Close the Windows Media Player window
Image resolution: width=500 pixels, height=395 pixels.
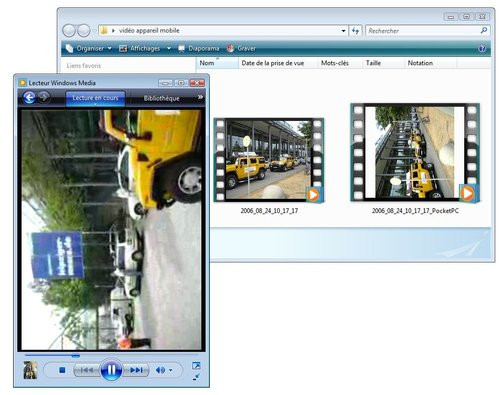[197, 82]
